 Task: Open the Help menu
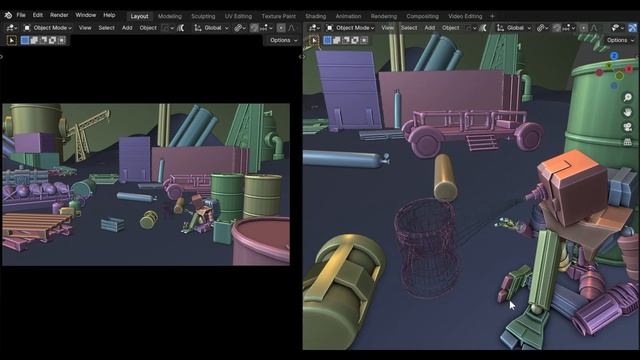coord(109,15)
